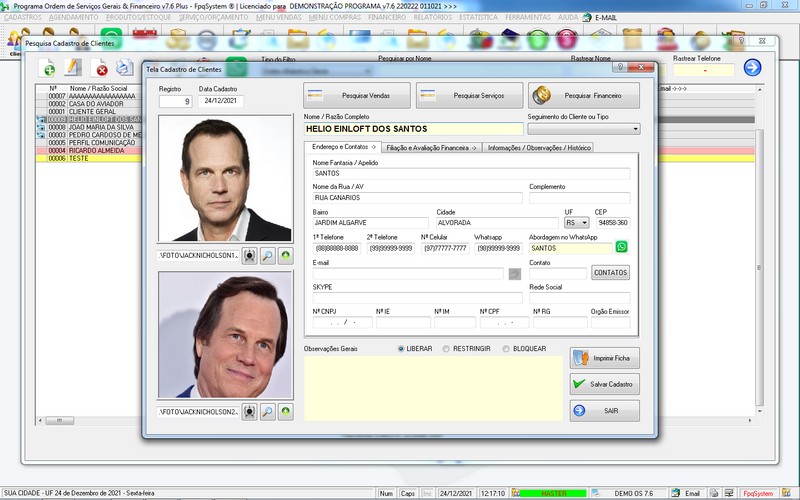
Task: Click new client icon with green plus
Action: click(47, 68)
